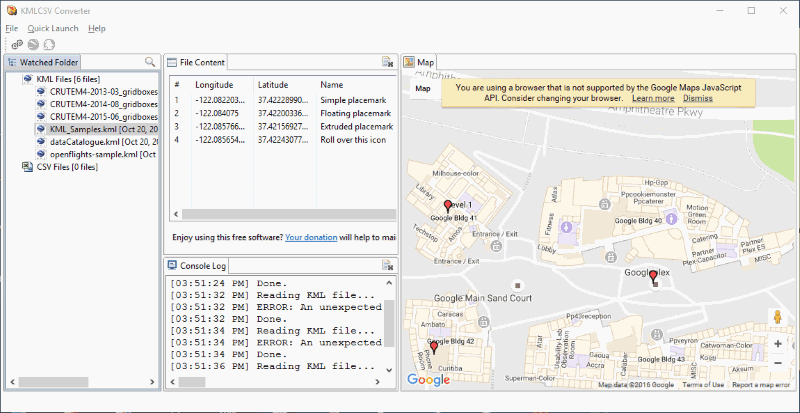
Task: Click the '[03:51:36 PM] Reading KML file...' log line
Action: coord(272,367)
